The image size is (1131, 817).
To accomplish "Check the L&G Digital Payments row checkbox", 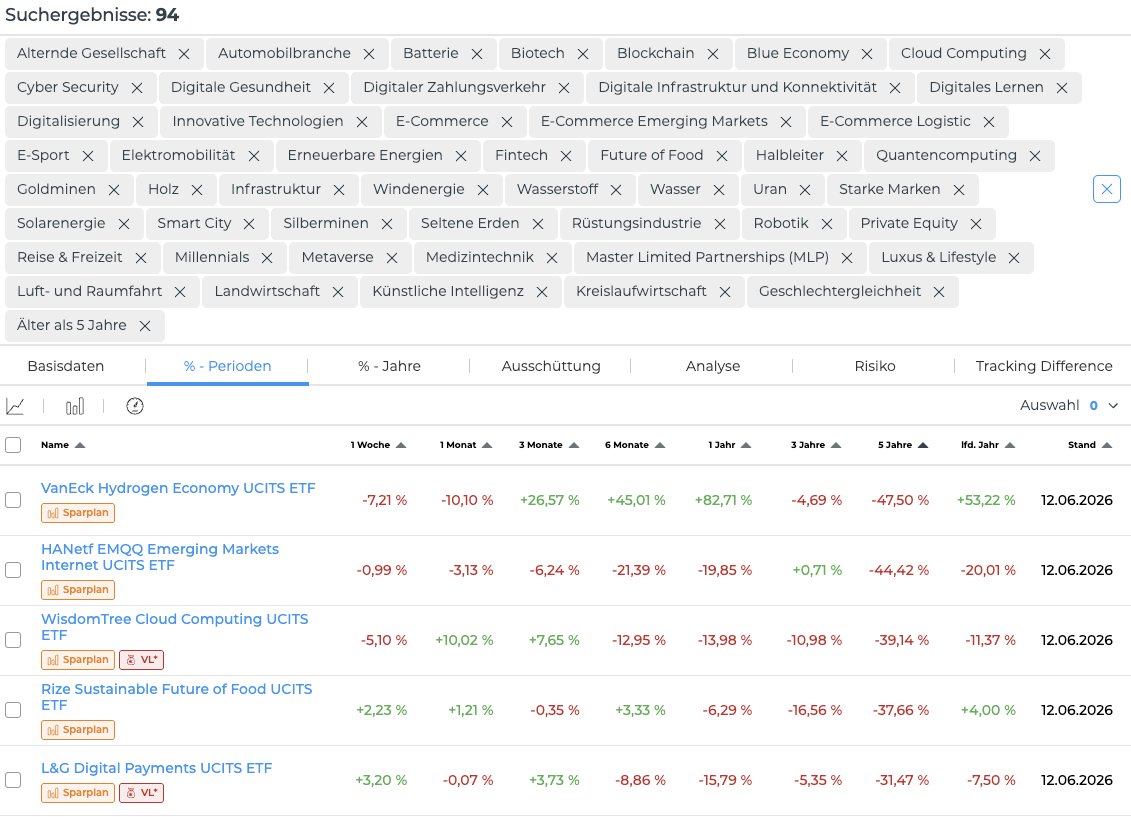I will (13, 780).
